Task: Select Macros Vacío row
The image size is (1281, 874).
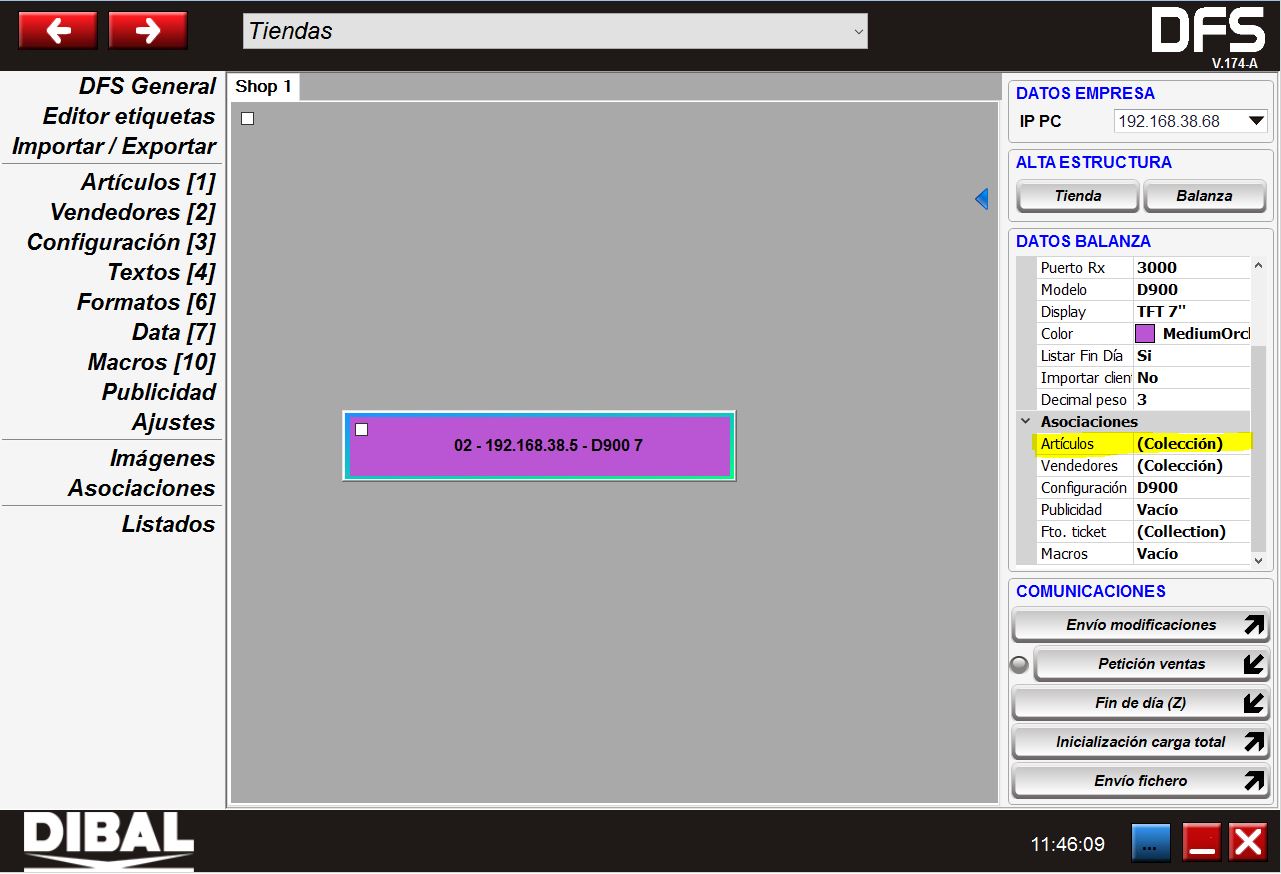Action: click(x=1143, y=554)
